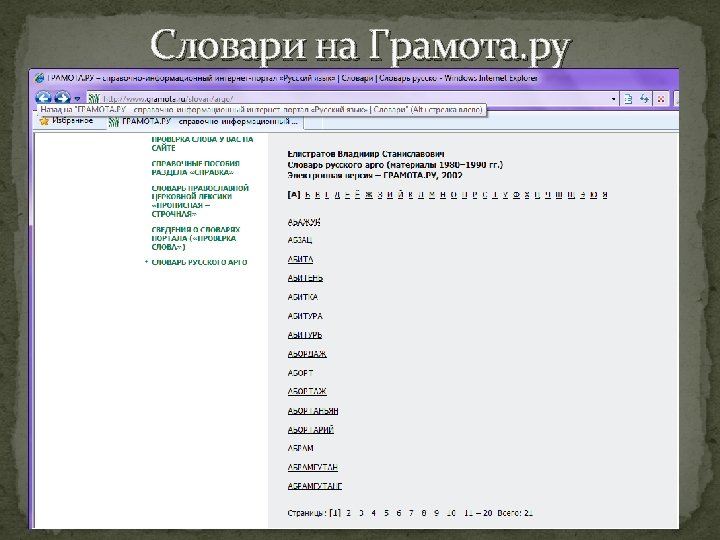The image size is (720, 540).
Task: Select the ГРАМОТА.РУ browser tab
Action: click(204, 122)
